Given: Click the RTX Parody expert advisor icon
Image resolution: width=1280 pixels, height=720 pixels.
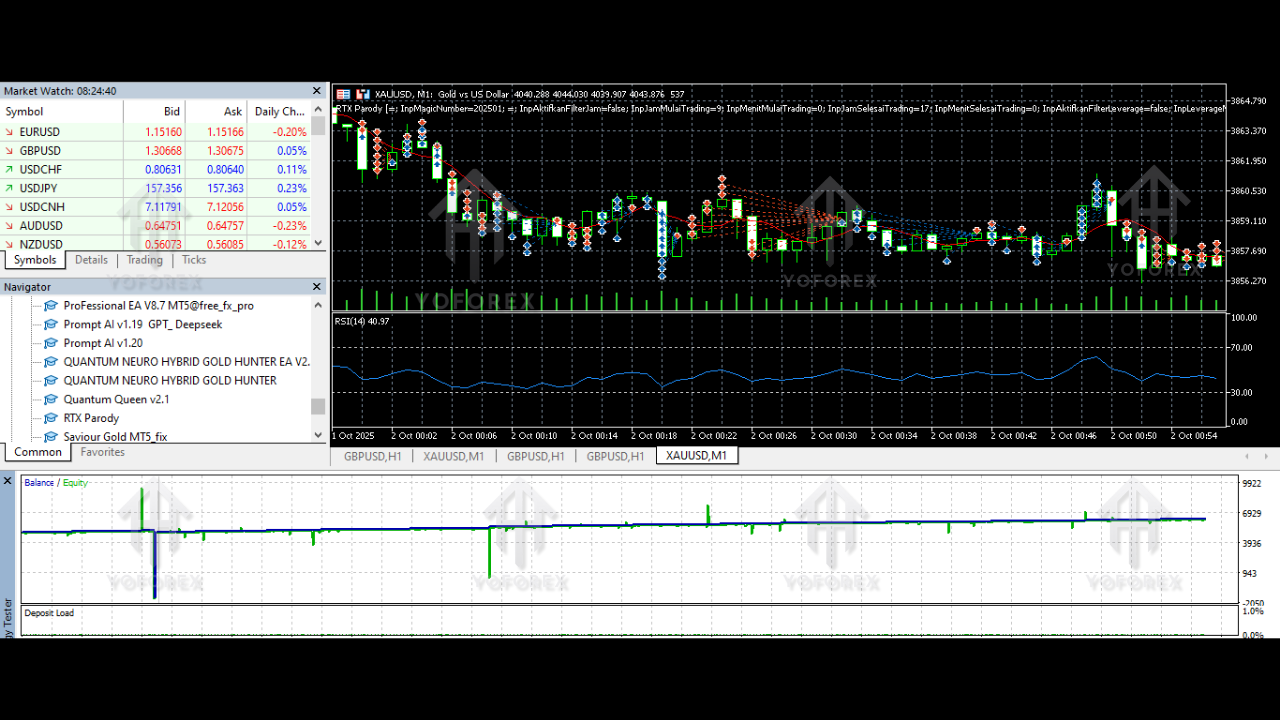Looking at the screenshot, I should point(51,418).
